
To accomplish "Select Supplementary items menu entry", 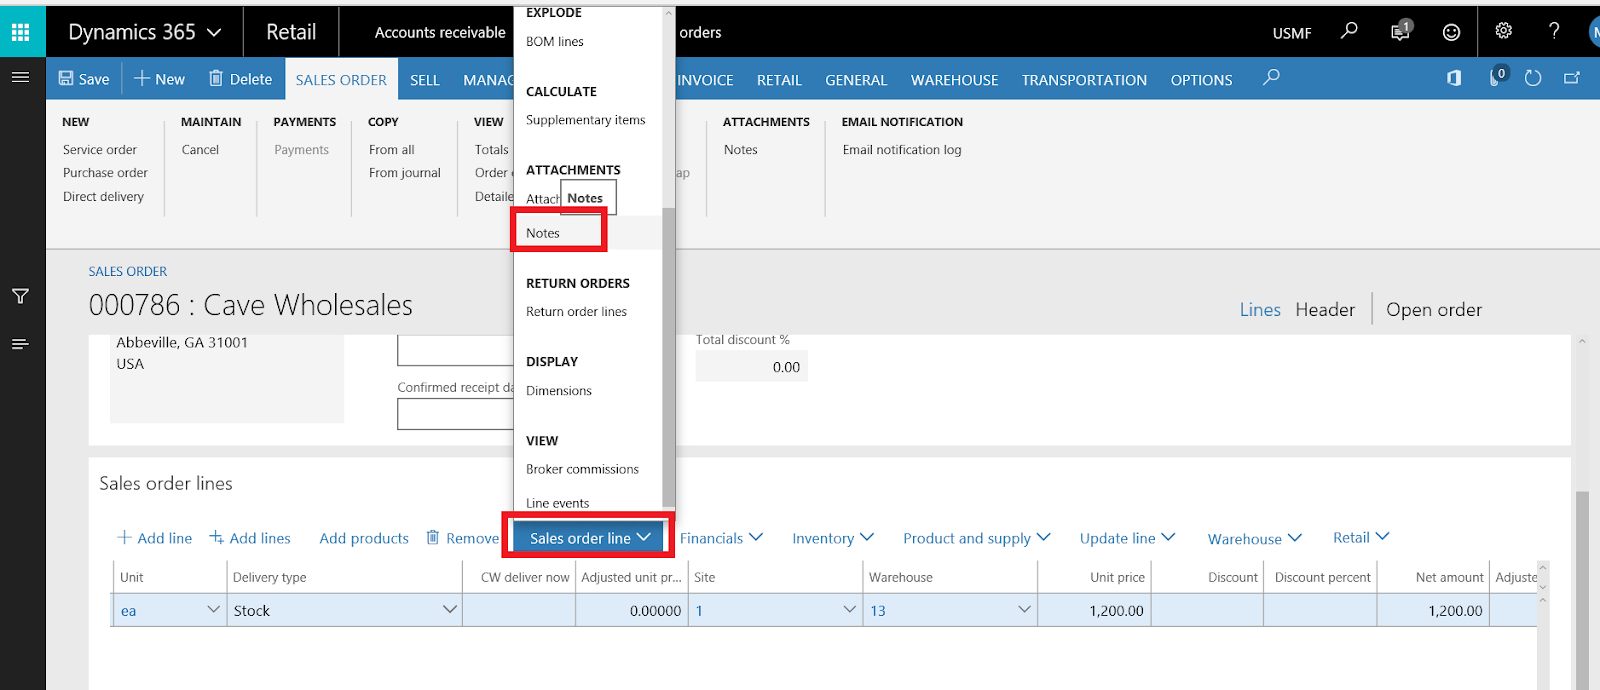I will [x=586, y=120].
